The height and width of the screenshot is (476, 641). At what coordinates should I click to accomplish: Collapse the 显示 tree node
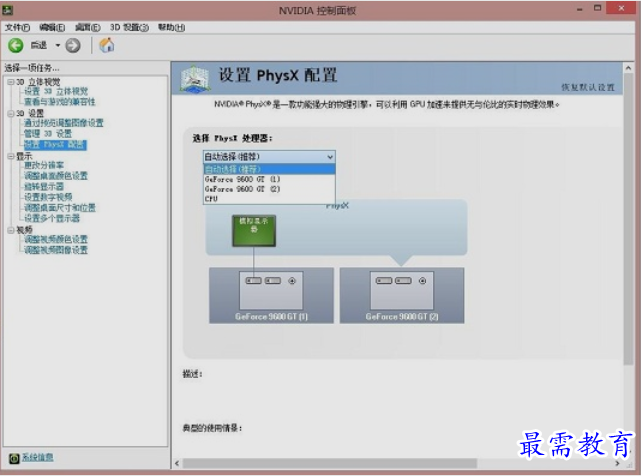pos(11,156)
